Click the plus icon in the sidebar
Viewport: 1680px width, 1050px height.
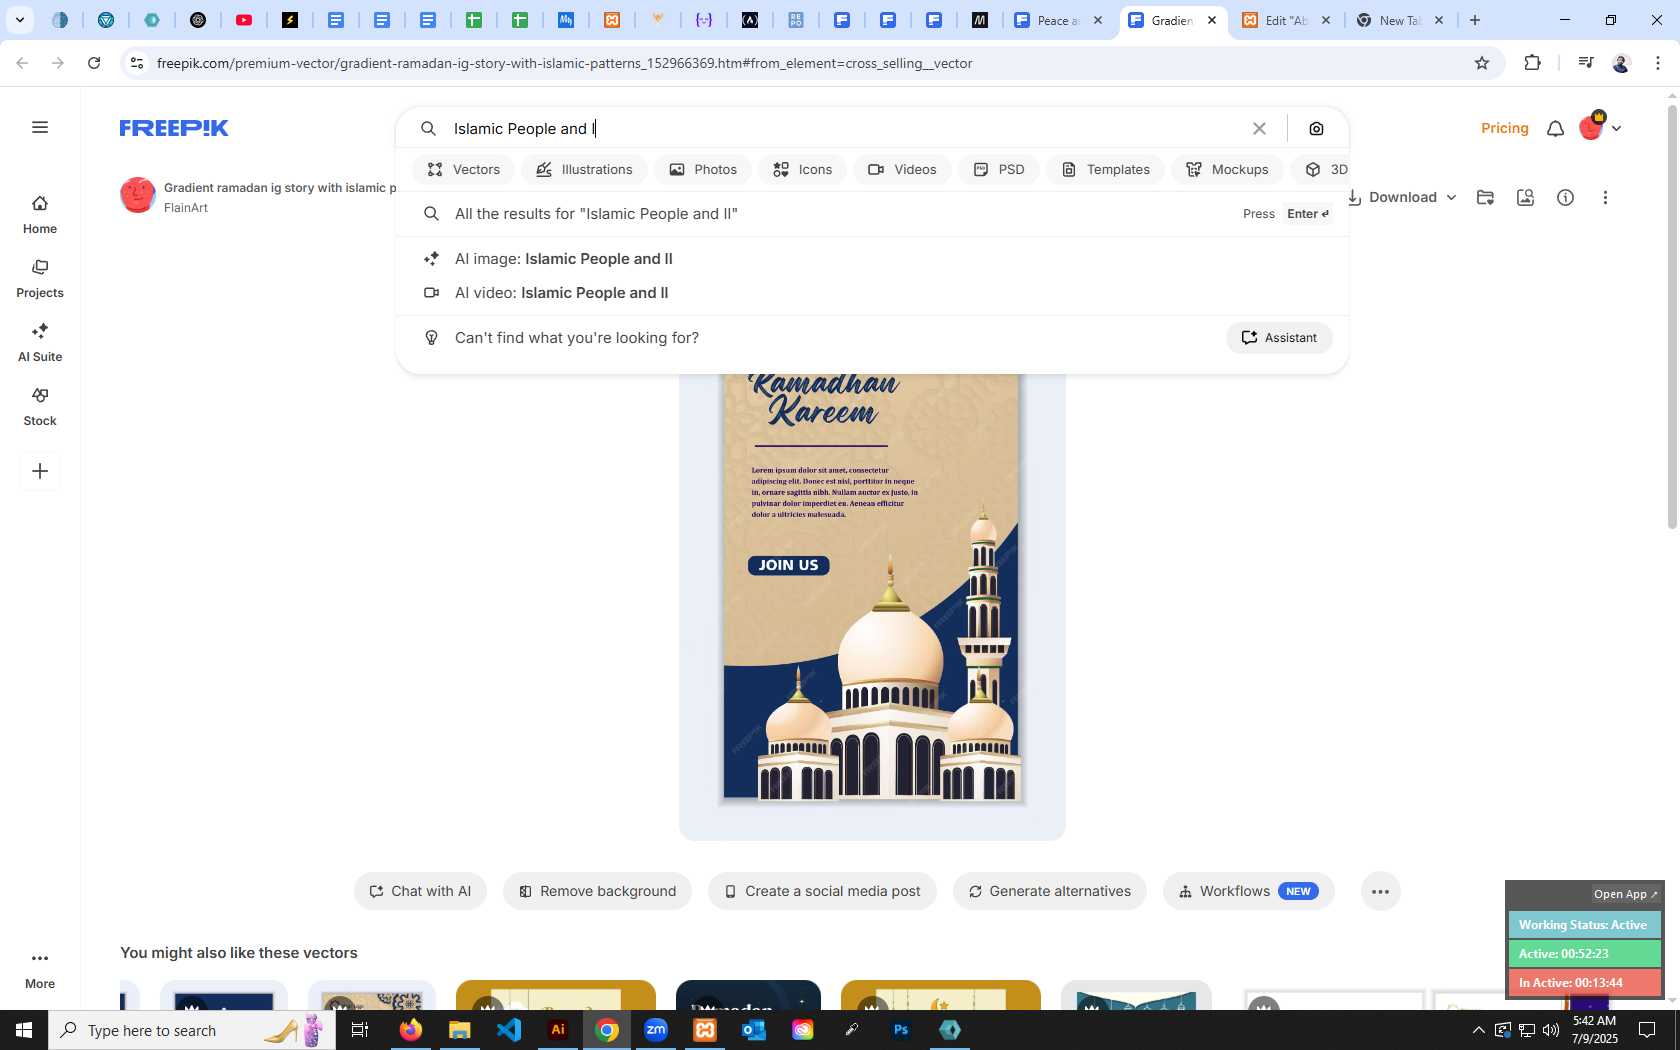(40, 471)
